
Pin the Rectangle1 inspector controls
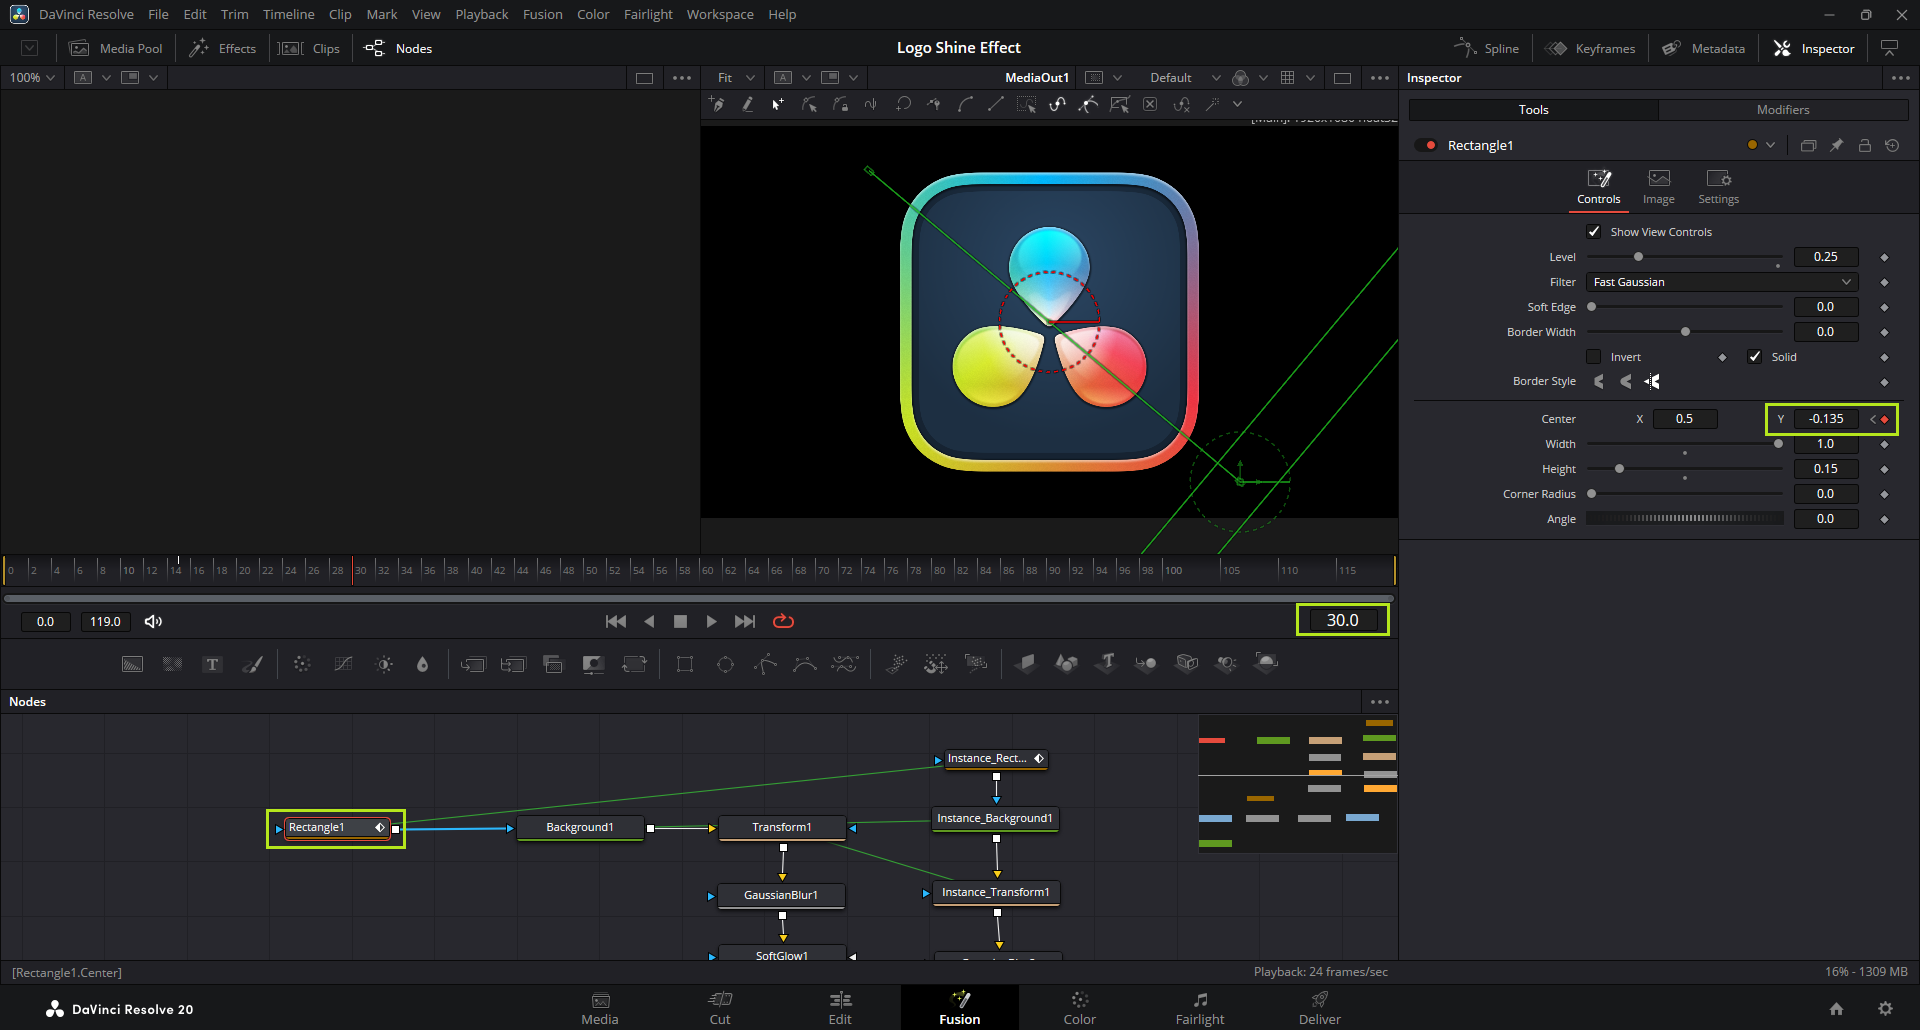pyautogui.click(x=1836, y=146)
